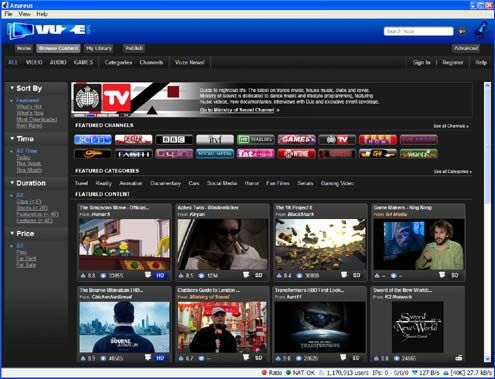Screen dimensions: 495x379
Task: Click in the Search Vuze field
Action: [418, 31]
